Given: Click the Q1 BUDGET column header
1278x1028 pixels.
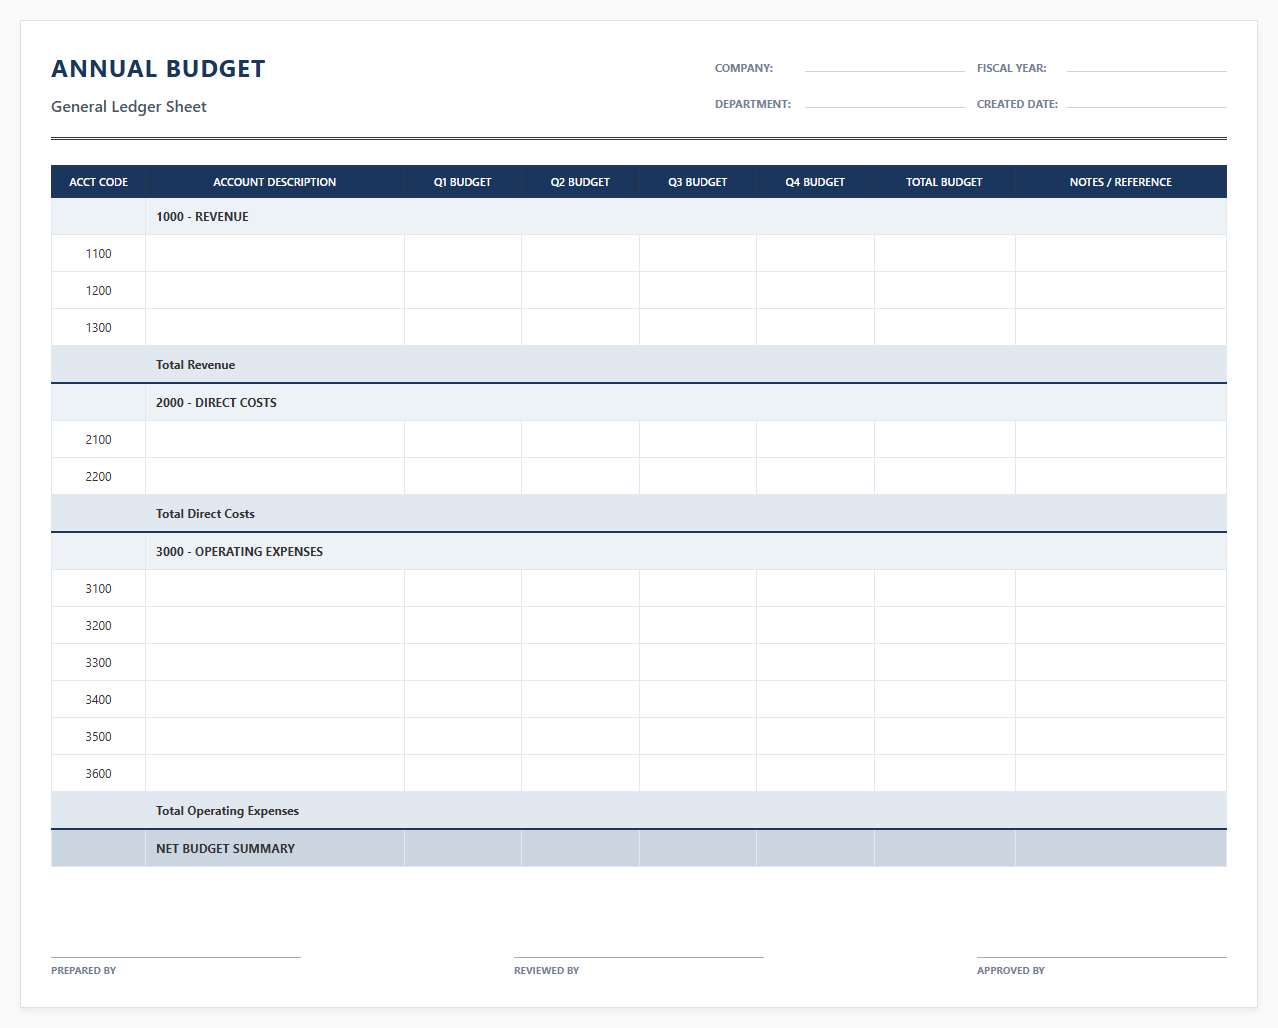Looking at the screenshot, I should (x=463, y=182).
